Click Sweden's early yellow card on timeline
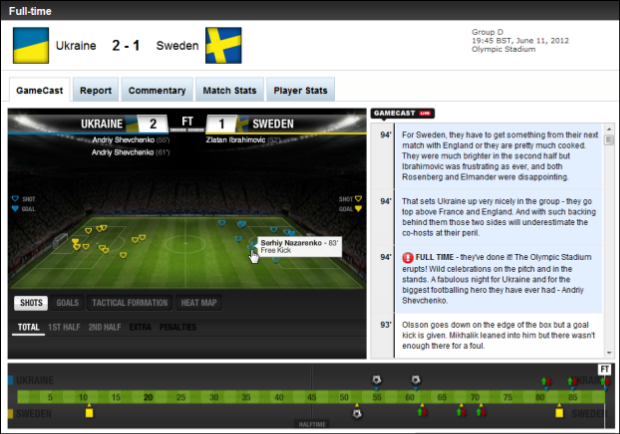 (x=89, y=413)
